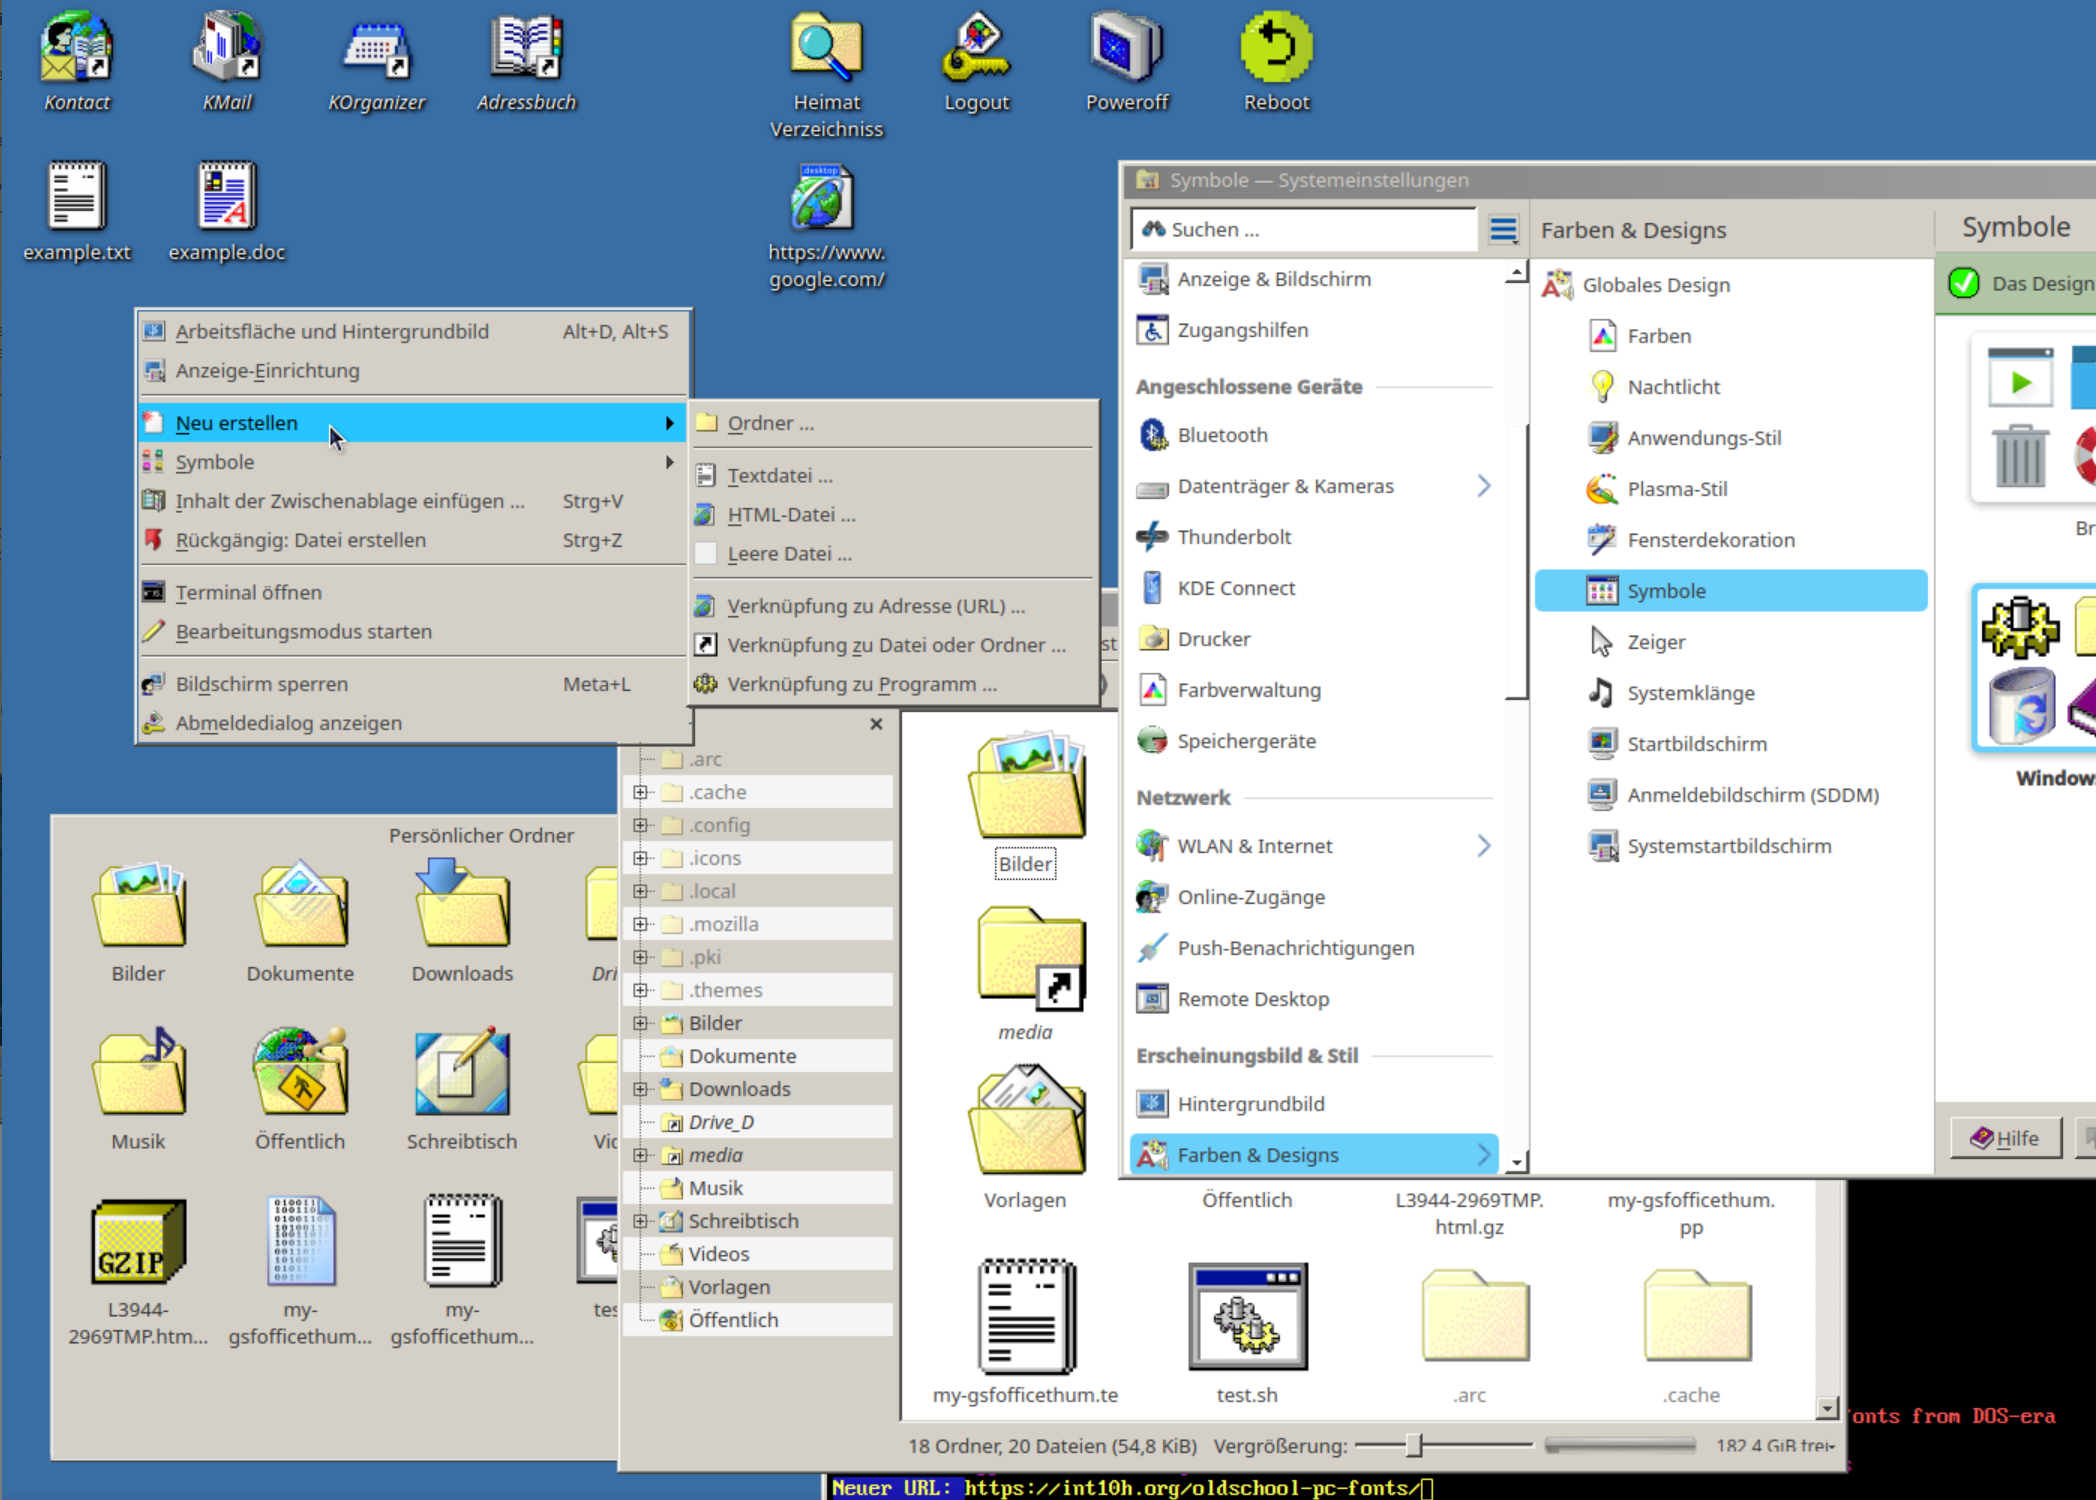Select Arbeitsfläche und Hintergrundbild menu entry
The image size is (2096, 1500).
411,331
